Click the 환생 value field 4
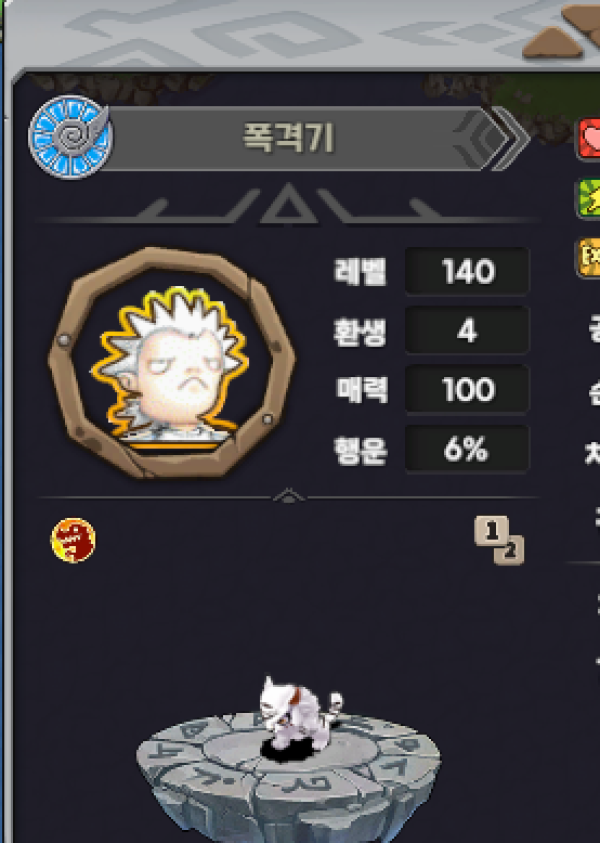 coord(467,330)
